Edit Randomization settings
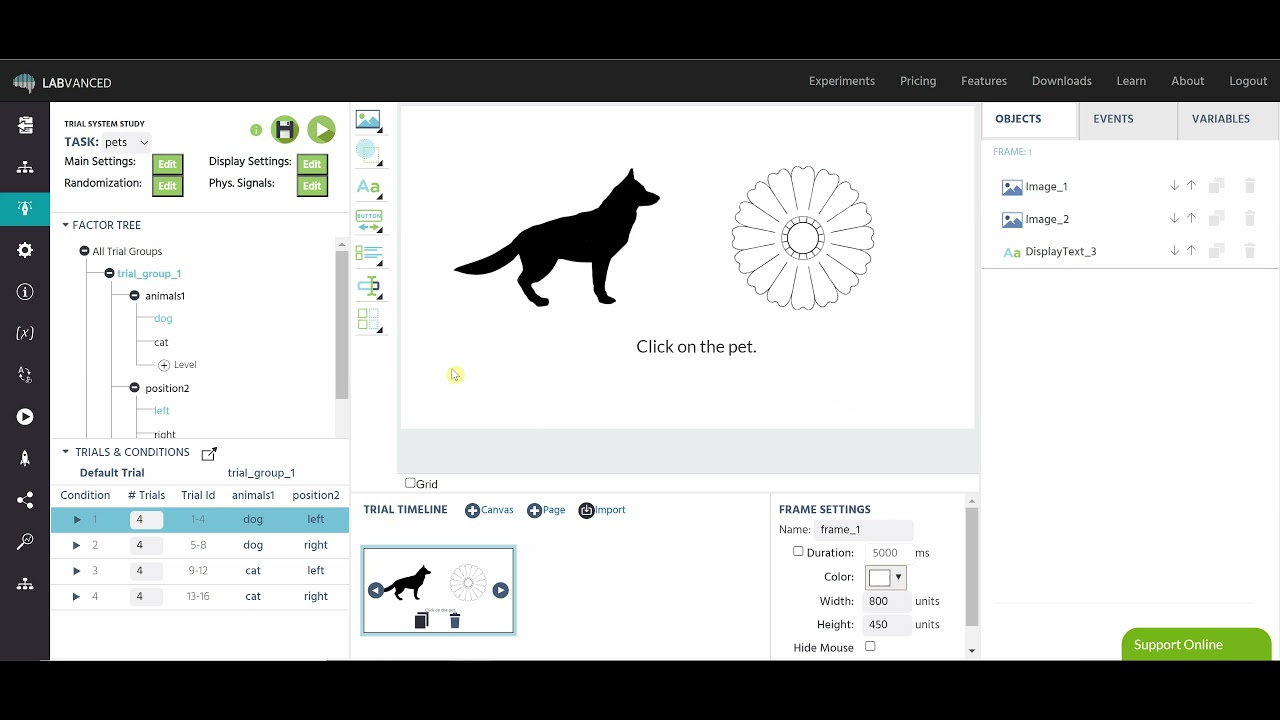This screenshot has width=1280, height=720. tap(167, 186)
